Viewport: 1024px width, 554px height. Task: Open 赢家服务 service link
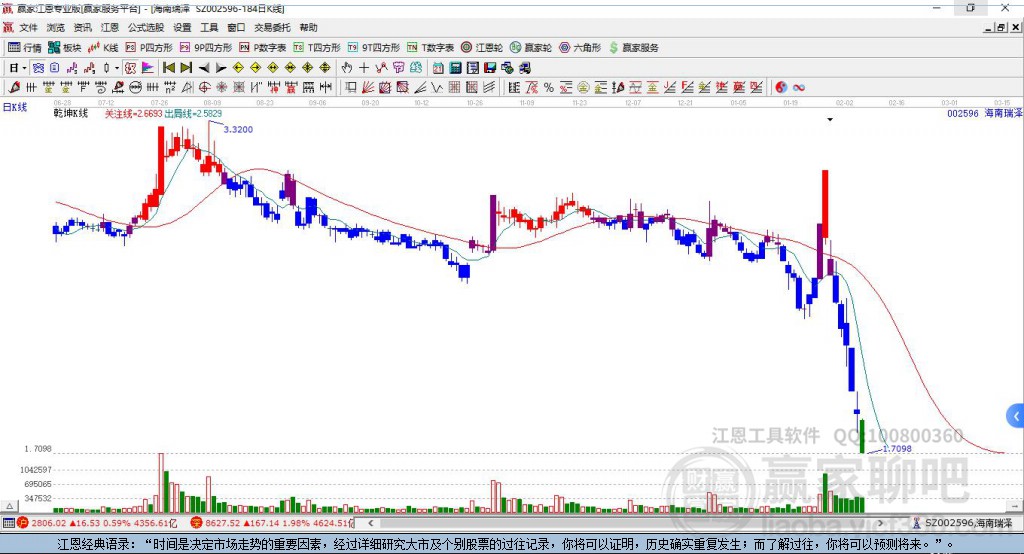click(x=633, y=48)
